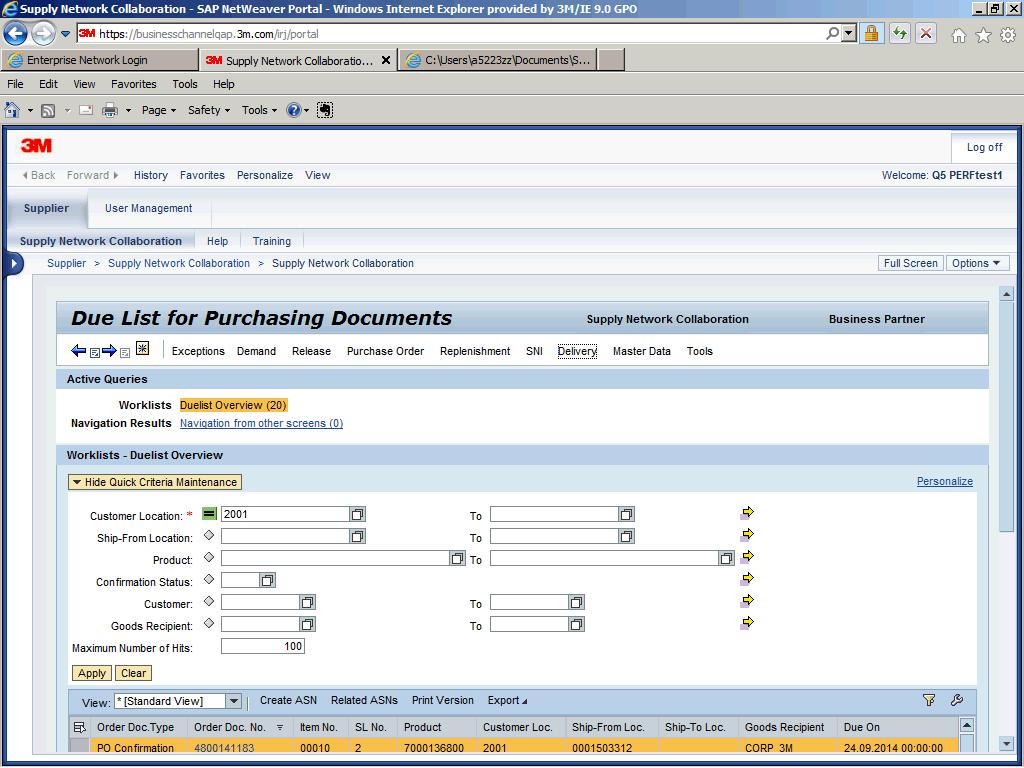1024x768 pixels.
Task: Click multiple selection arrow for Customer Location
Action: point(747,513)
